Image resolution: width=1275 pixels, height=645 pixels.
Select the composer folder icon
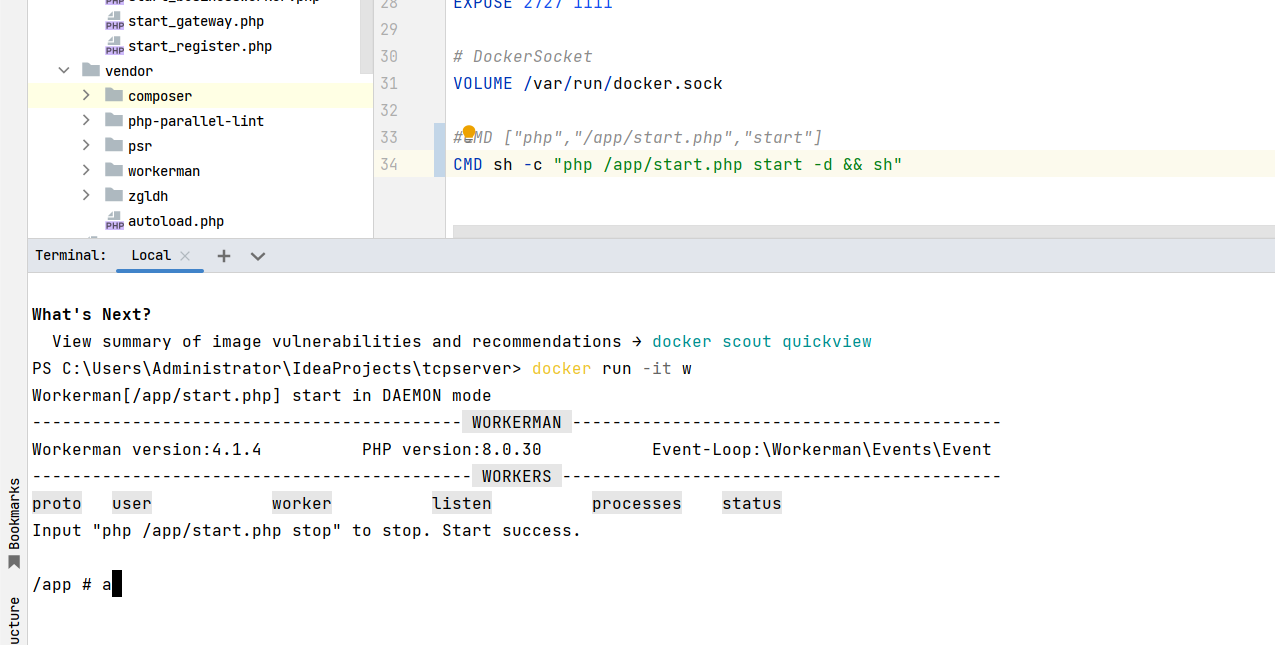click(x=114, y=96)
